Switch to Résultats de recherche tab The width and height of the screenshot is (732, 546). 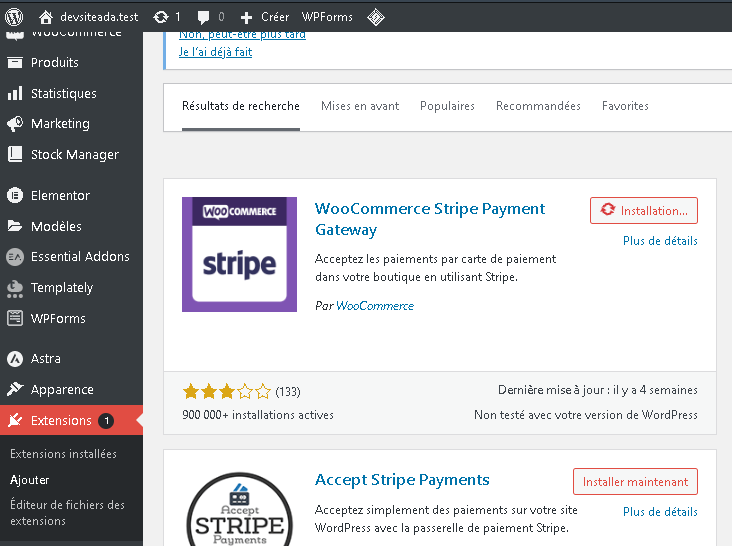coord(241,106)
